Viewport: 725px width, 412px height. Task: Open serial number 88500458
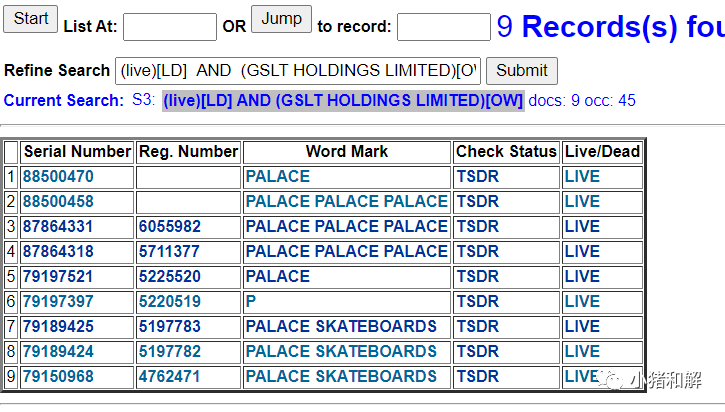pos(58,202)
